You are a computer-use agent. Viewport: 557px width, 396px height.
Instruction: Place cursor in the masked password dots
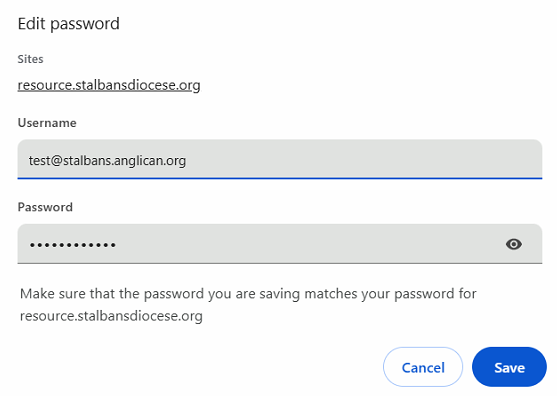72,245
